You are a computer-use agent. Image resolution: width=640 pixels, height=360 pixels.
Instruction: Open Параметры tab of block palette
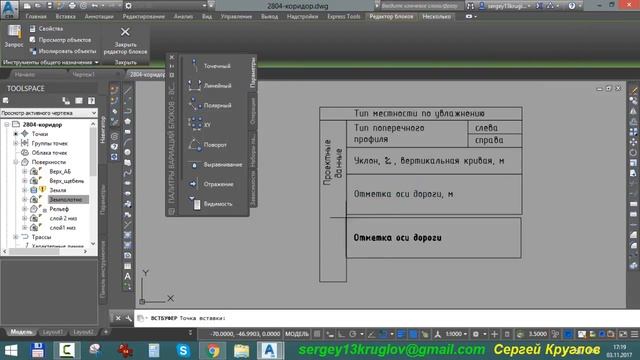(x=252, y=72)
